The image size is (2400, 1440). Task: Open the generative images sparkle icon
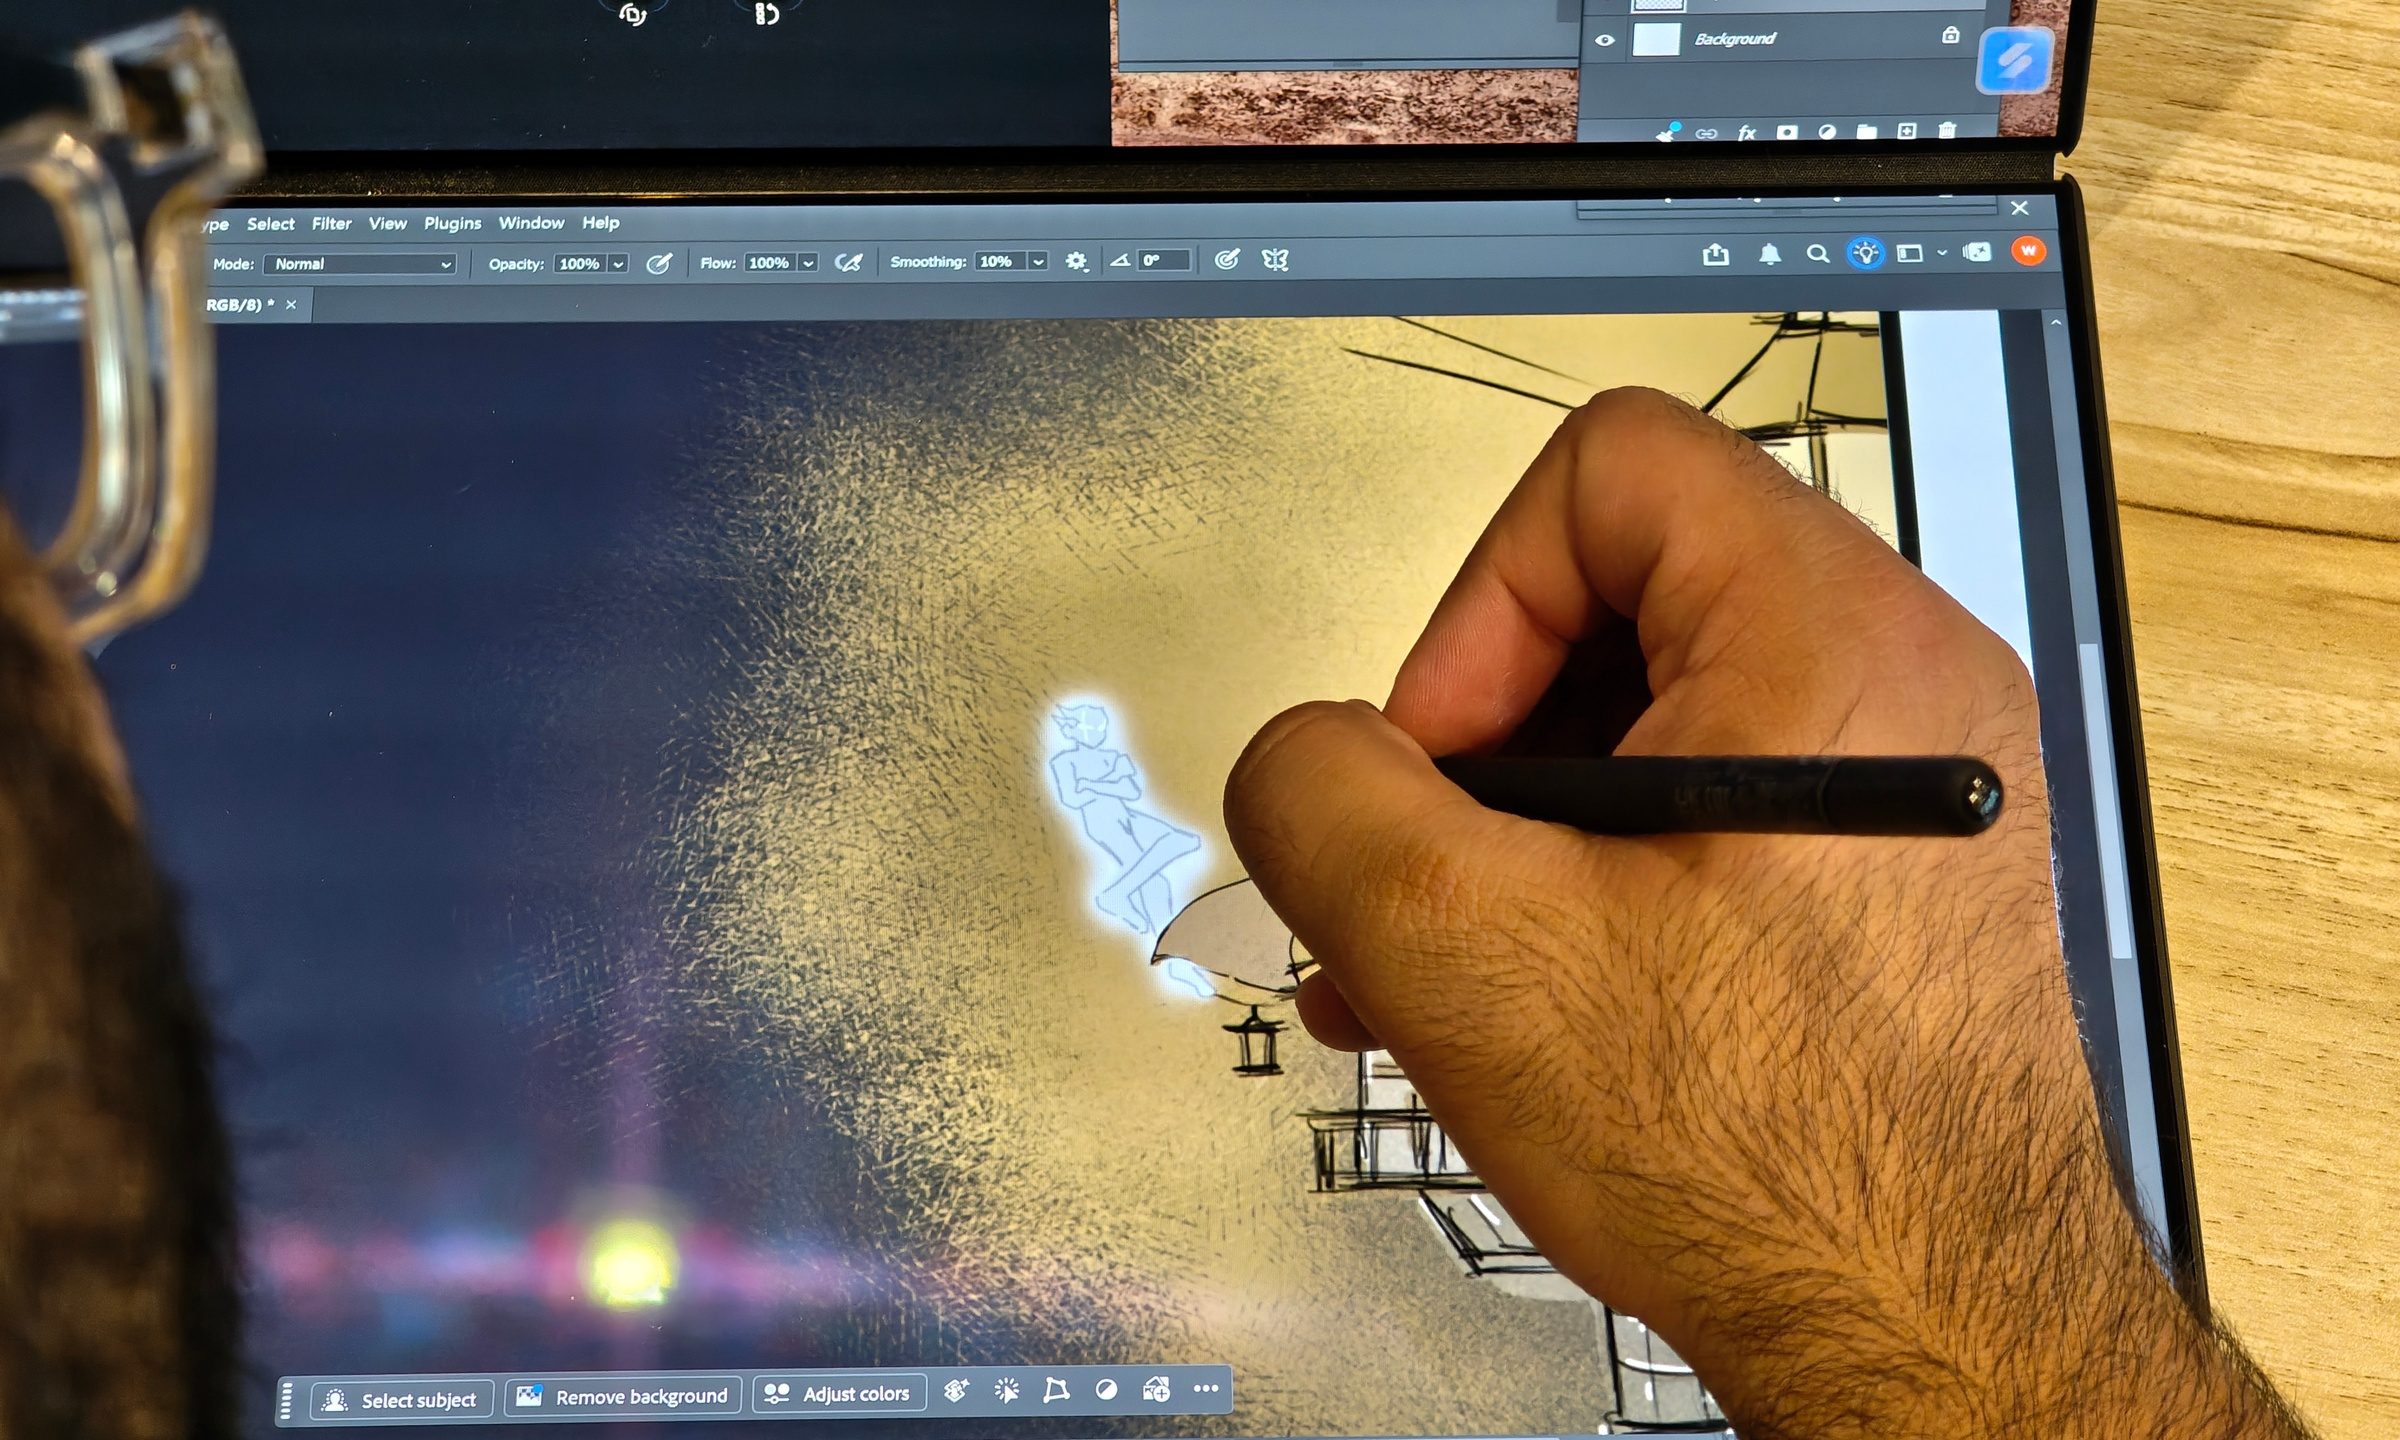(1978, 252)
